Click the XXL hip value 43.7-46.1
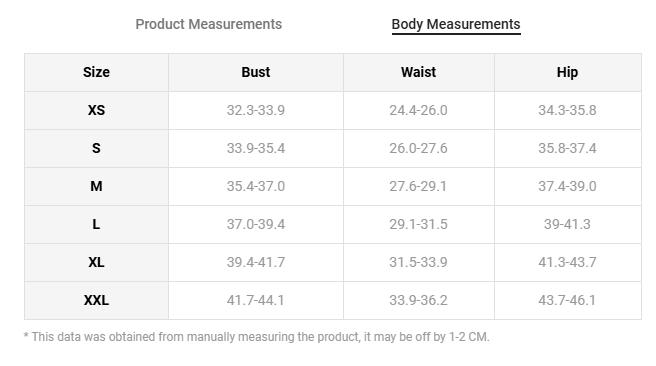The image size is (656, 366). [567, 300]
